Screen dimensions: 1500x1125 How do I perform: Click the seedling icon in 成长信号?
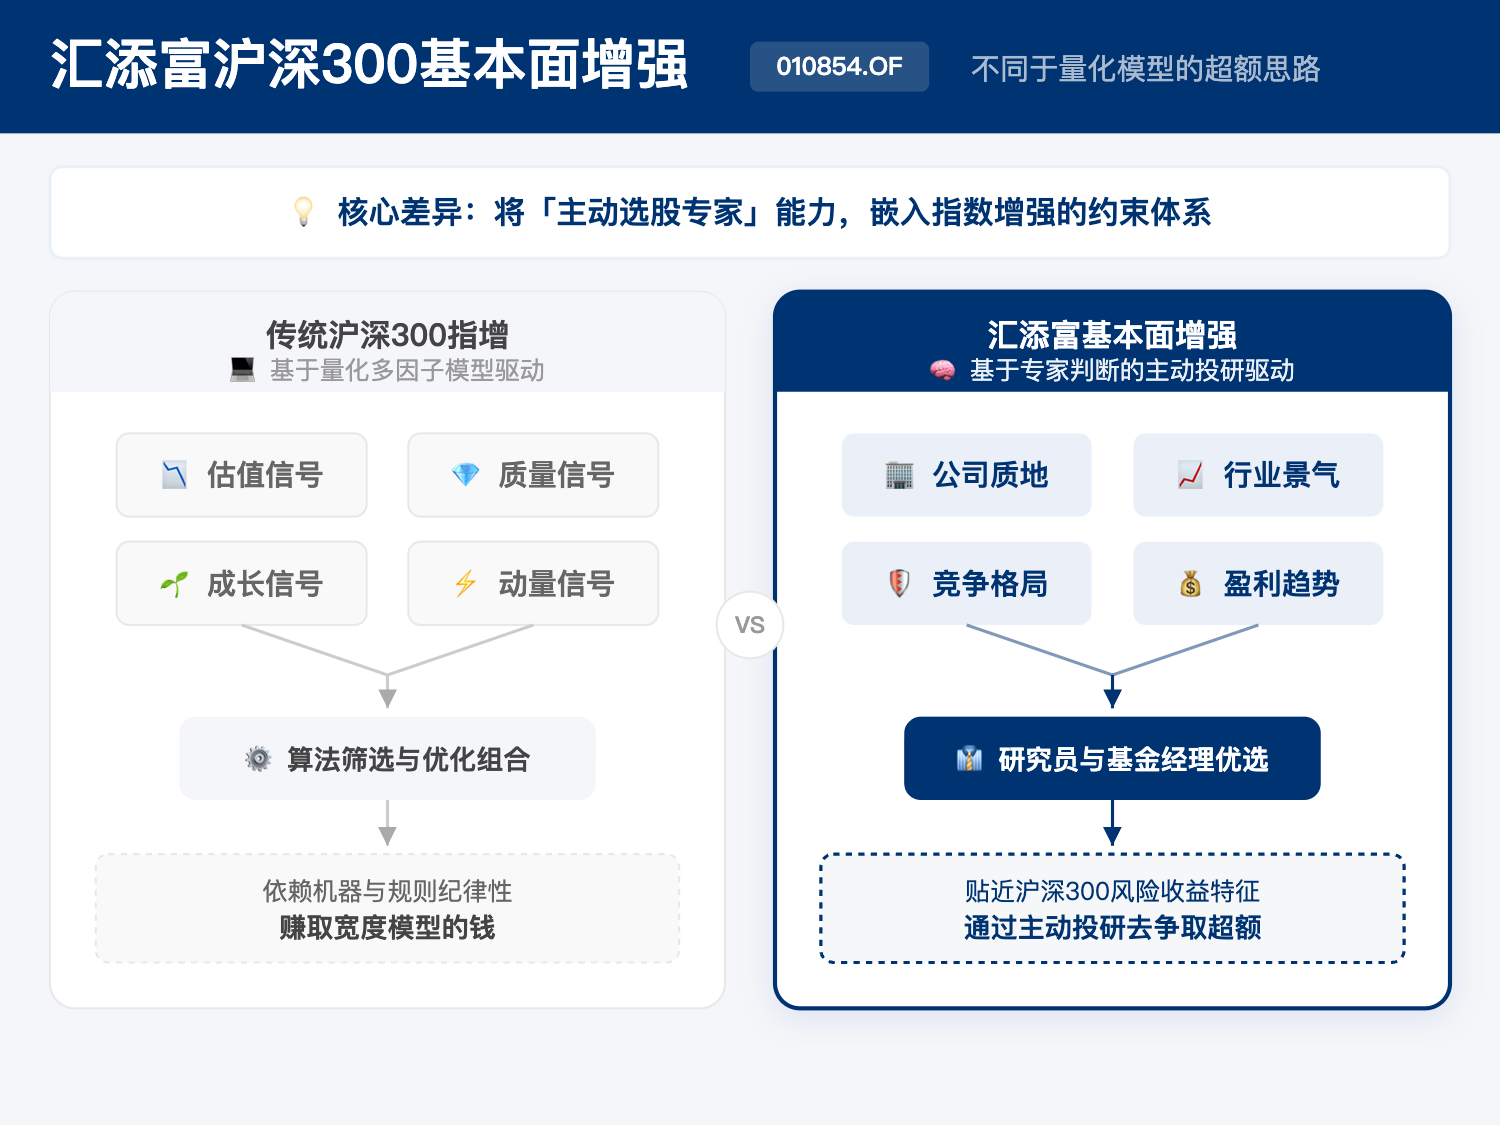click(x=174, y=584)
